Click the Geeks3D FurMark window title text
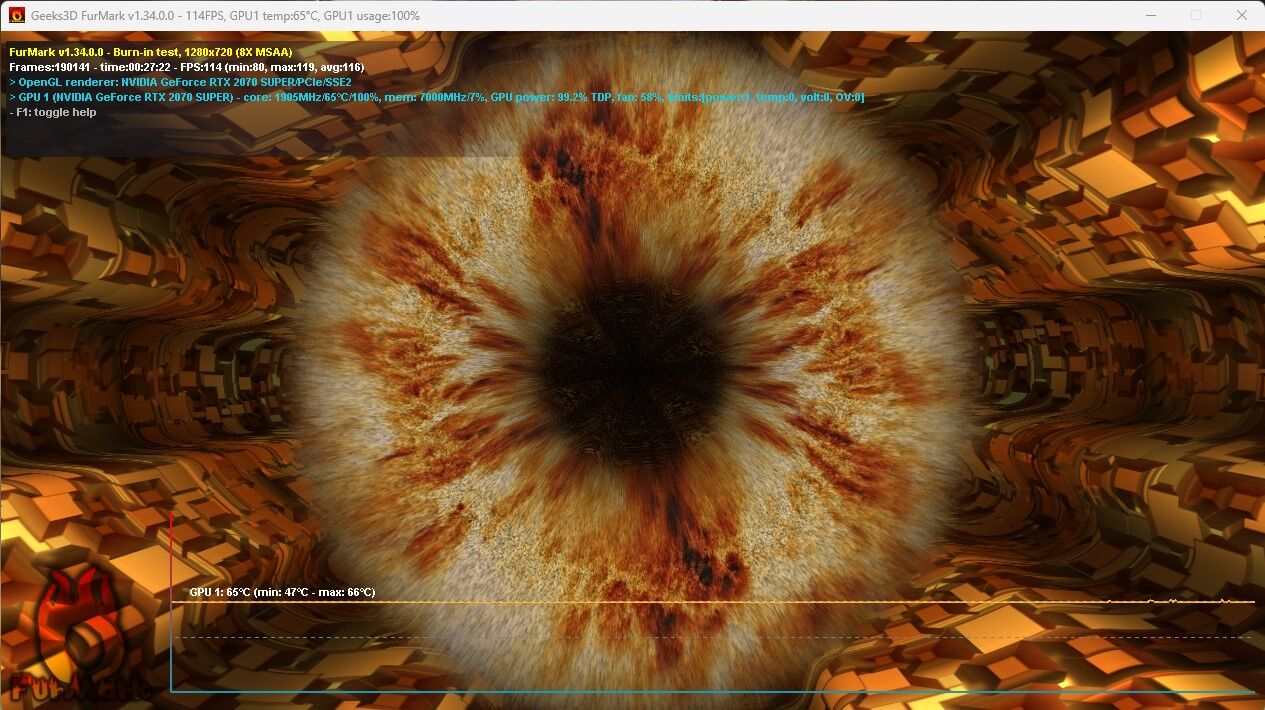 tap(226, 16)
